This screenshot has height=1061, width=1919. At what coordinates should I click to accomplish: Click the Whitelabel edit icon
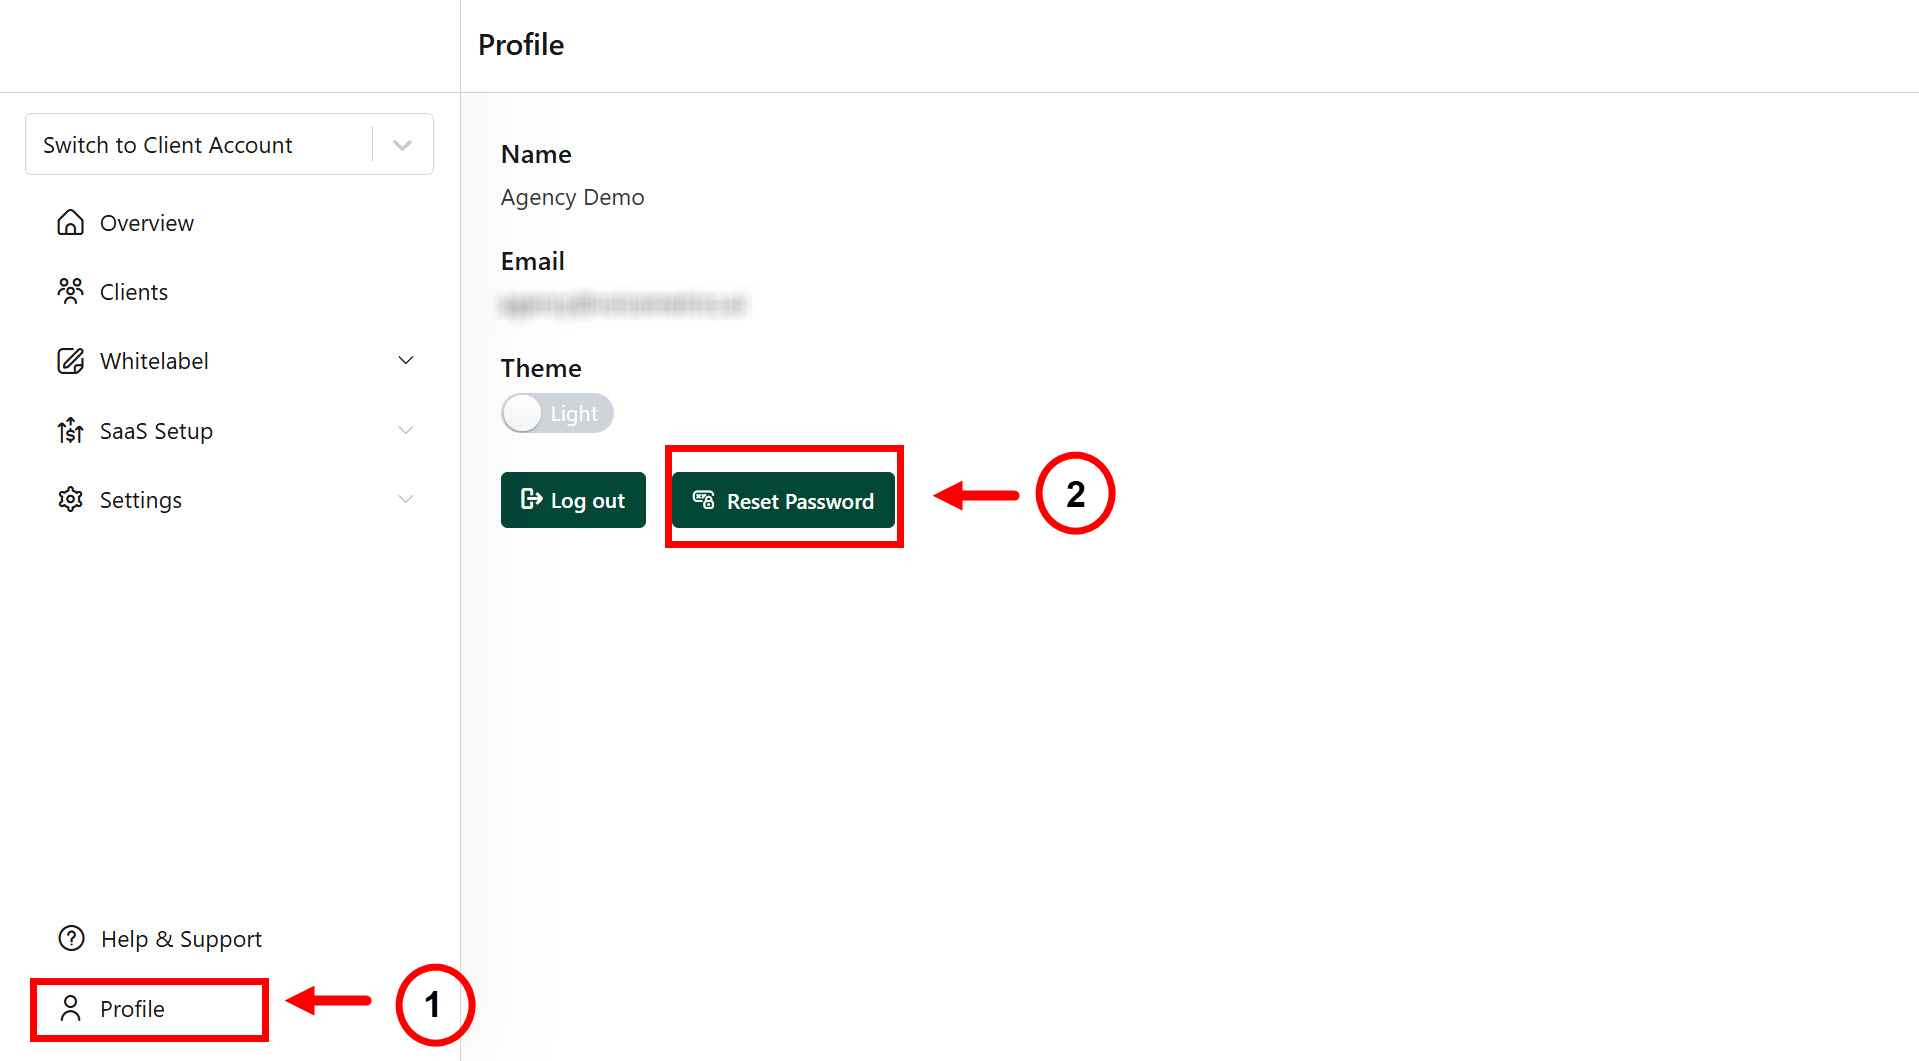(70, 361)
